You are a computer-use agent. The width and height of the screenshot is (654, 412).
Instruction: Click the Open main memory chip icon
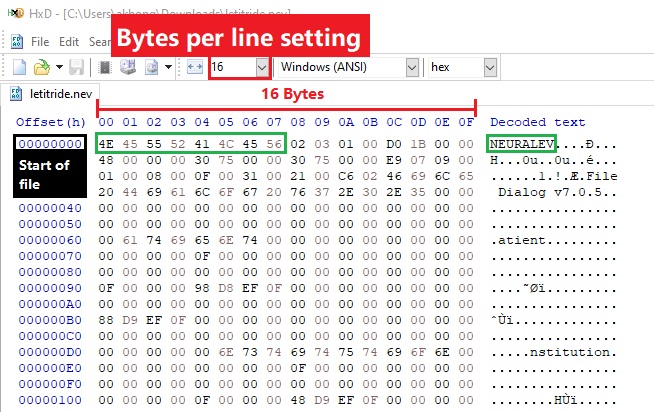105,68
